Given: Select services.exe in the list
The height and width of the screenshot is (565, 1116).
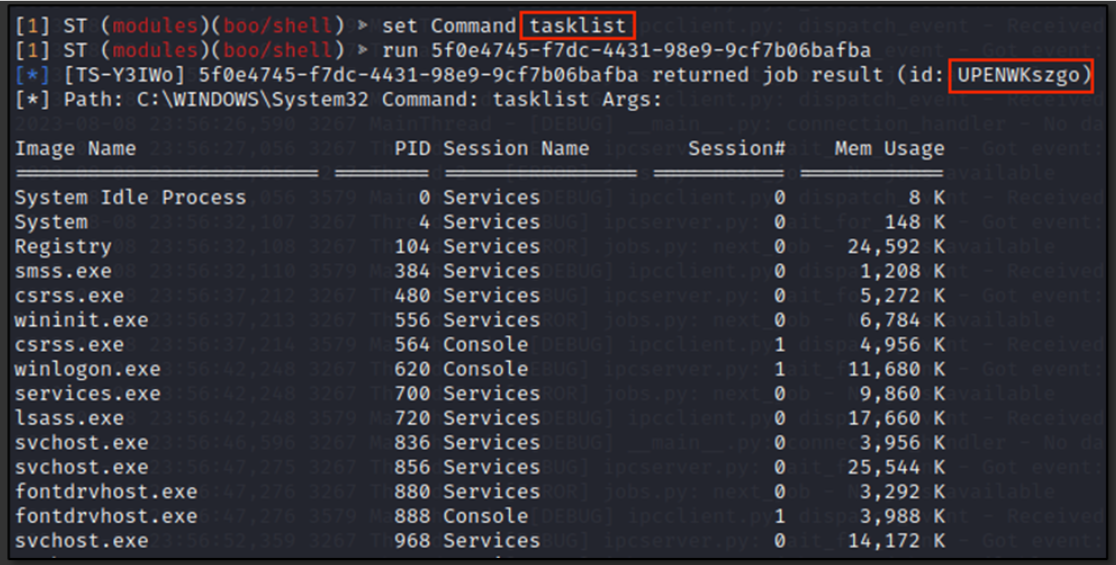Looking at the screenshot, I should tap(87, 394).
